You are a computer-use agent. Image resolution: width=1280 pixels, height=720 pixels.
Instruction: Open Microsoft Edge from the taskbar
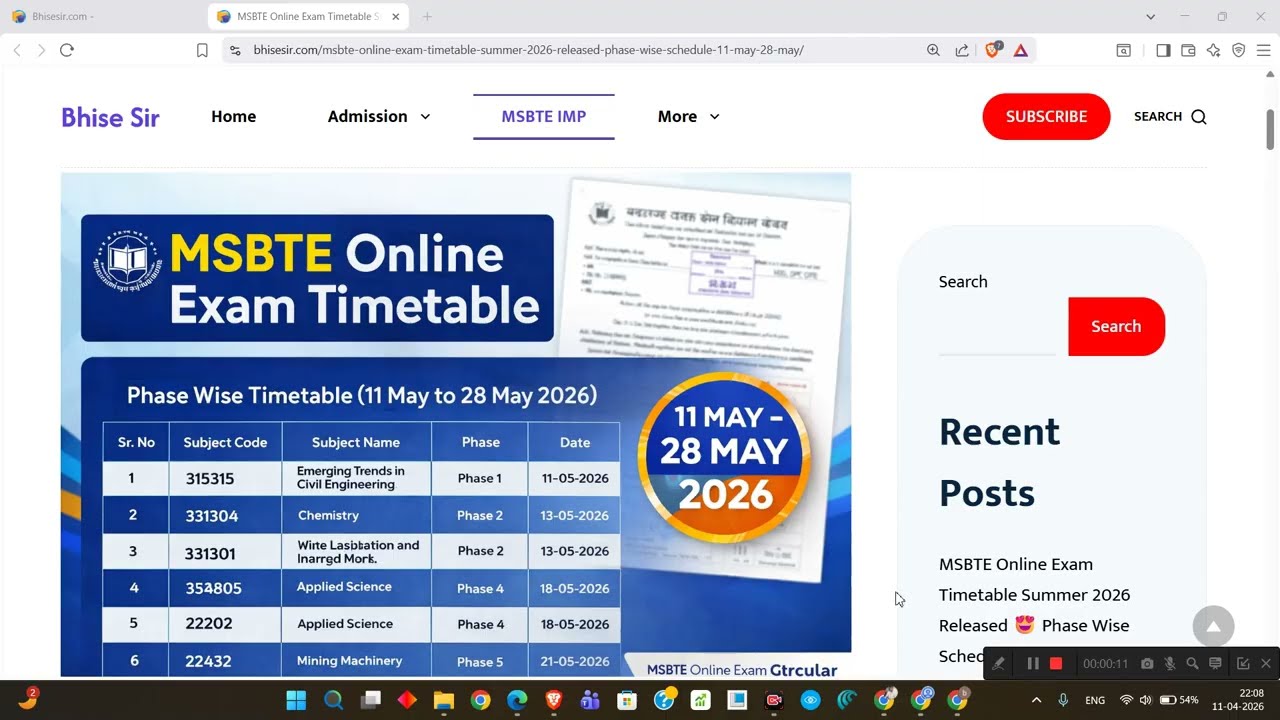(x=517, y=700)
